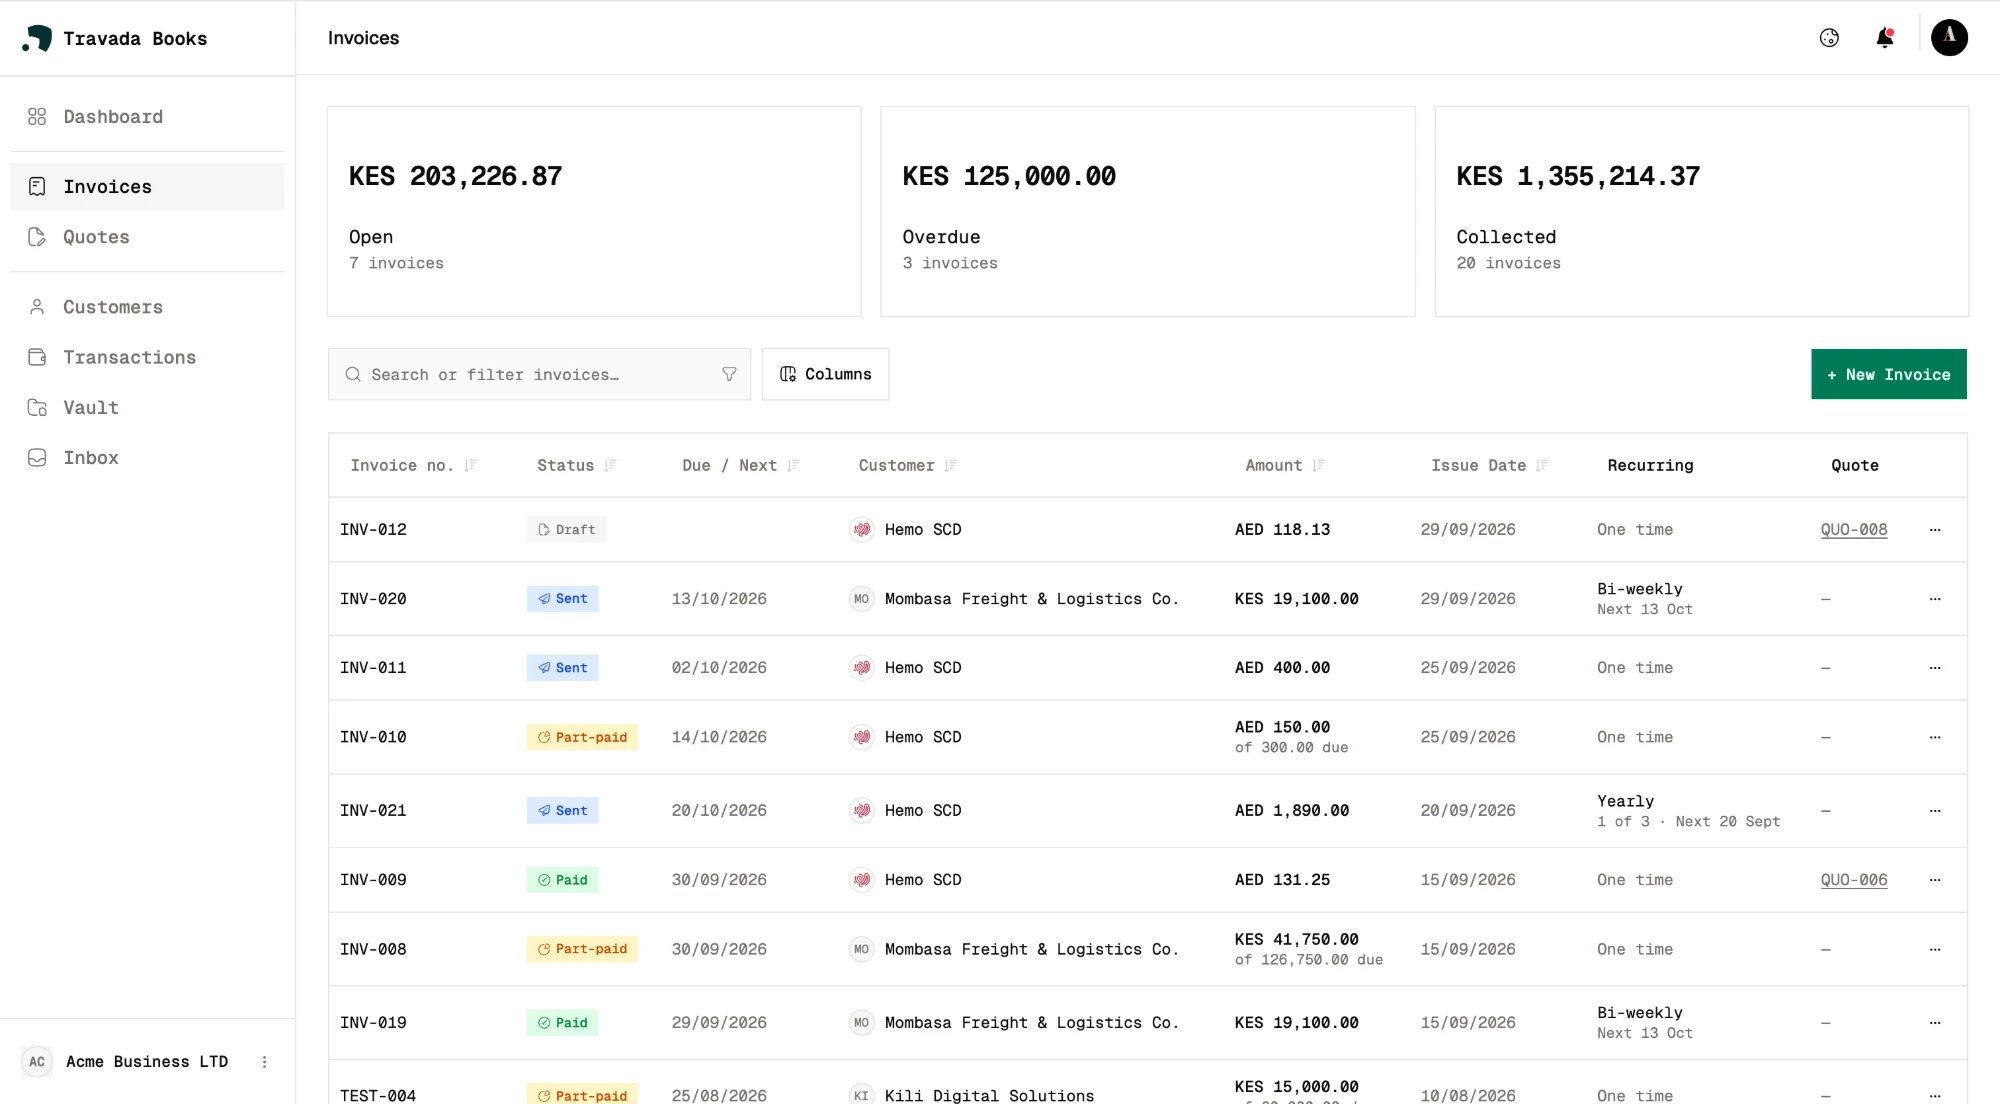
Task: Sort by Customer column sort icon
Action: tap(951, 465)
